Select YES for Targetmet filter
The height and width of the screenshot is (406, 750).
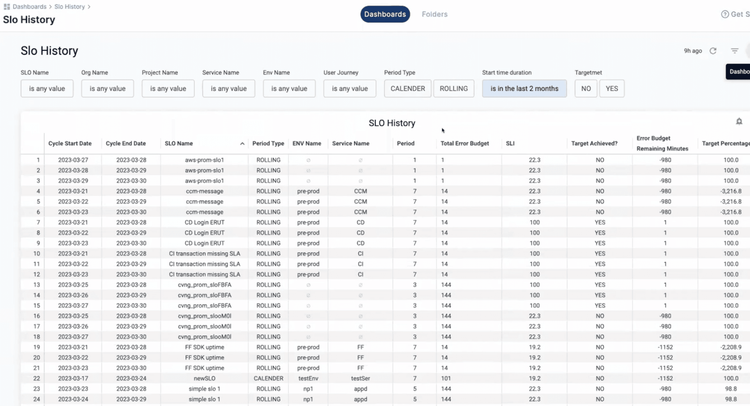click(611, 89)
